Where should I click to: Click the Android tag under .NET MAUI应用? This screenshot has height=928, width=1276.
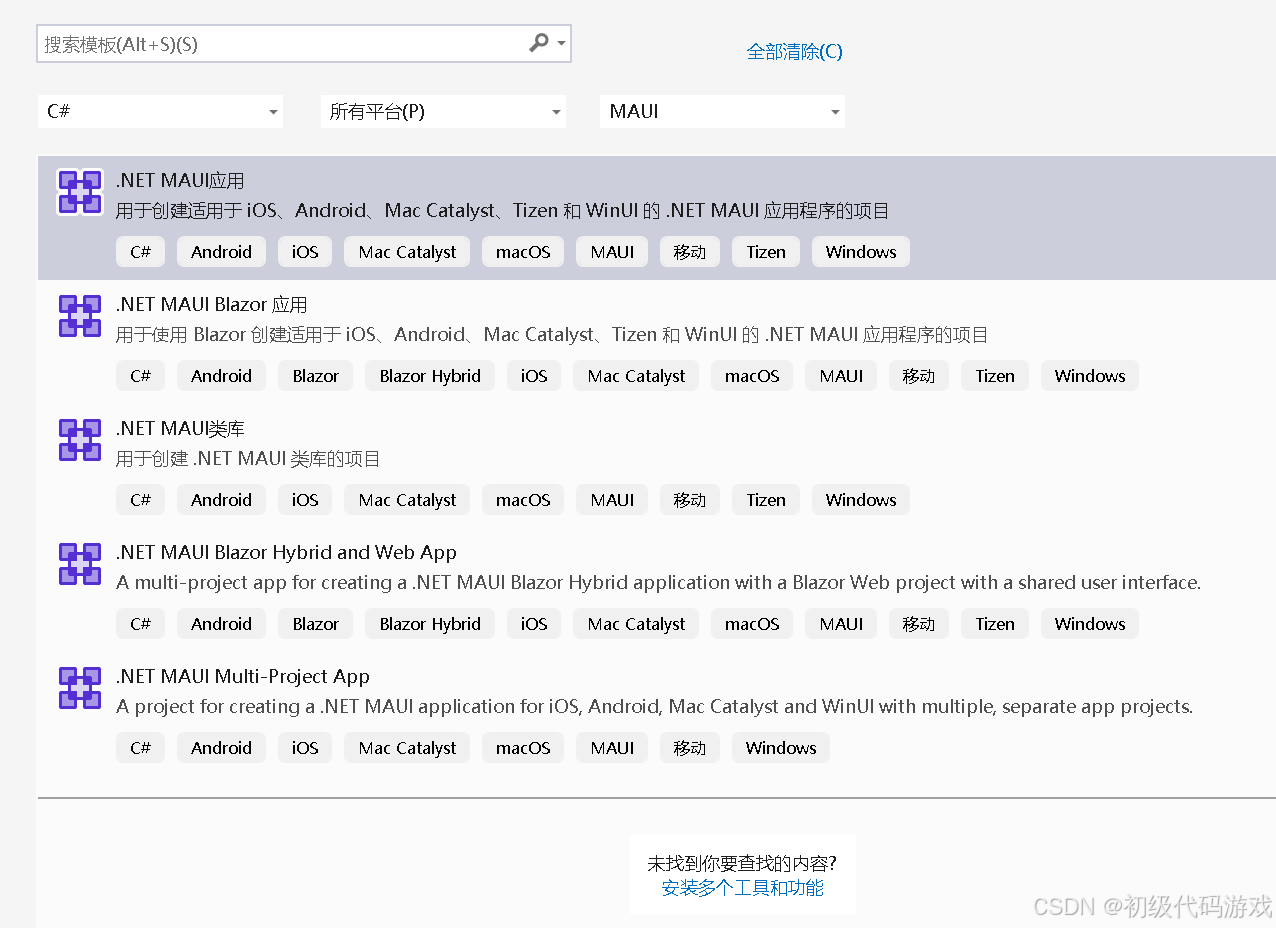coord(221,252)
